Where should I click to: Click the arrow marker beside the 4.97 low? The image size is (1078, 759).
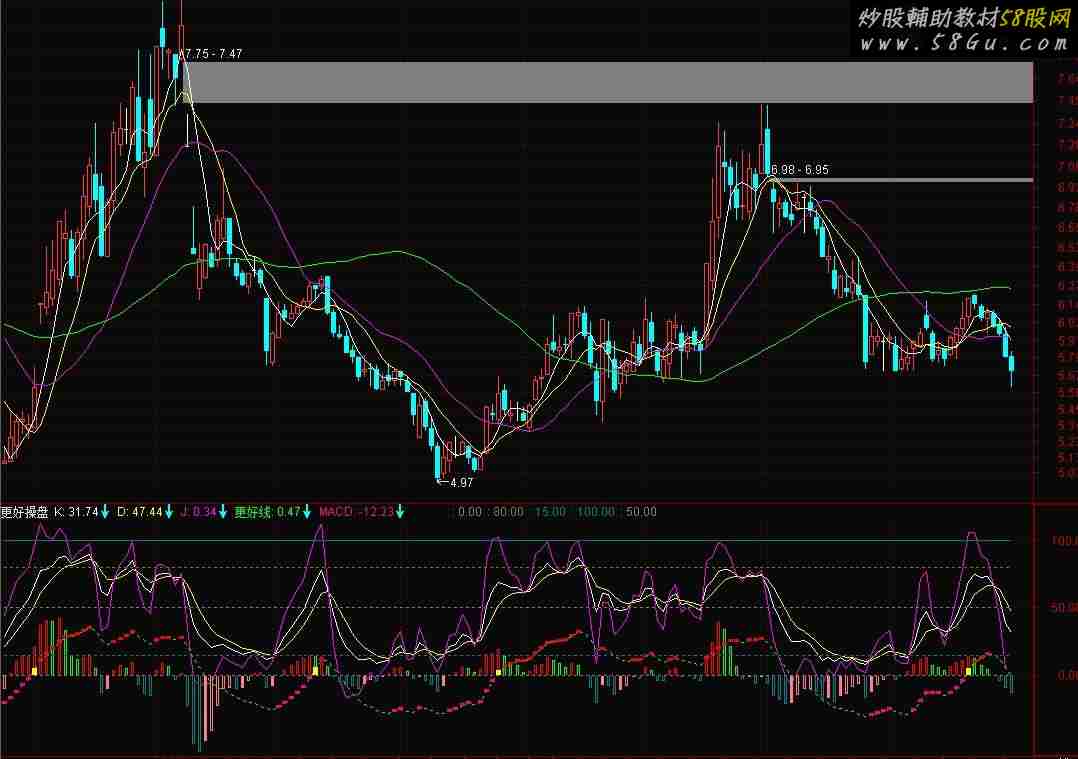(x=443, y=482)
